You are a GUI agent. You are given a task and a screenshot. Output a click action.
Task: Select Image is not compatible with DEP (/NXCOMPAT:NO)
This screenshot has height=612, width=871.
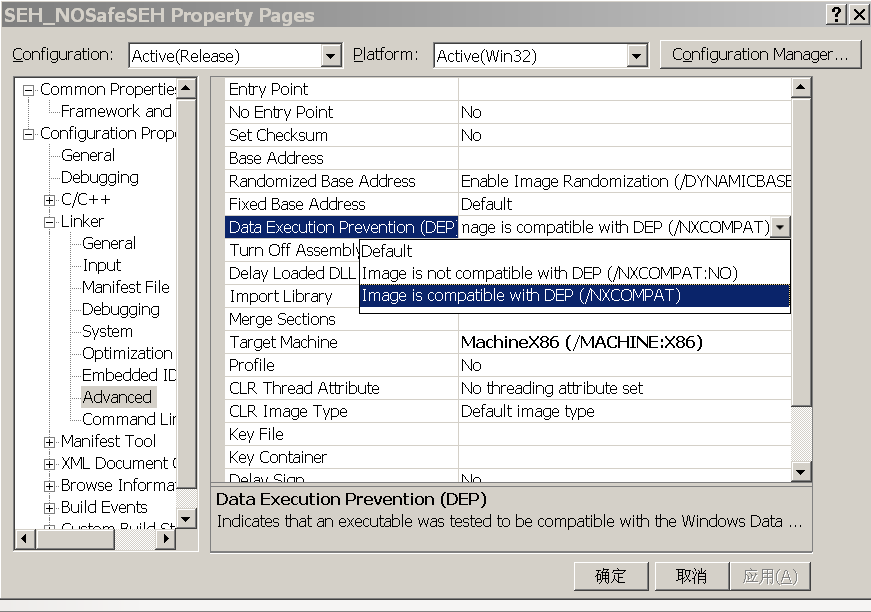click(x=550, y=274)
